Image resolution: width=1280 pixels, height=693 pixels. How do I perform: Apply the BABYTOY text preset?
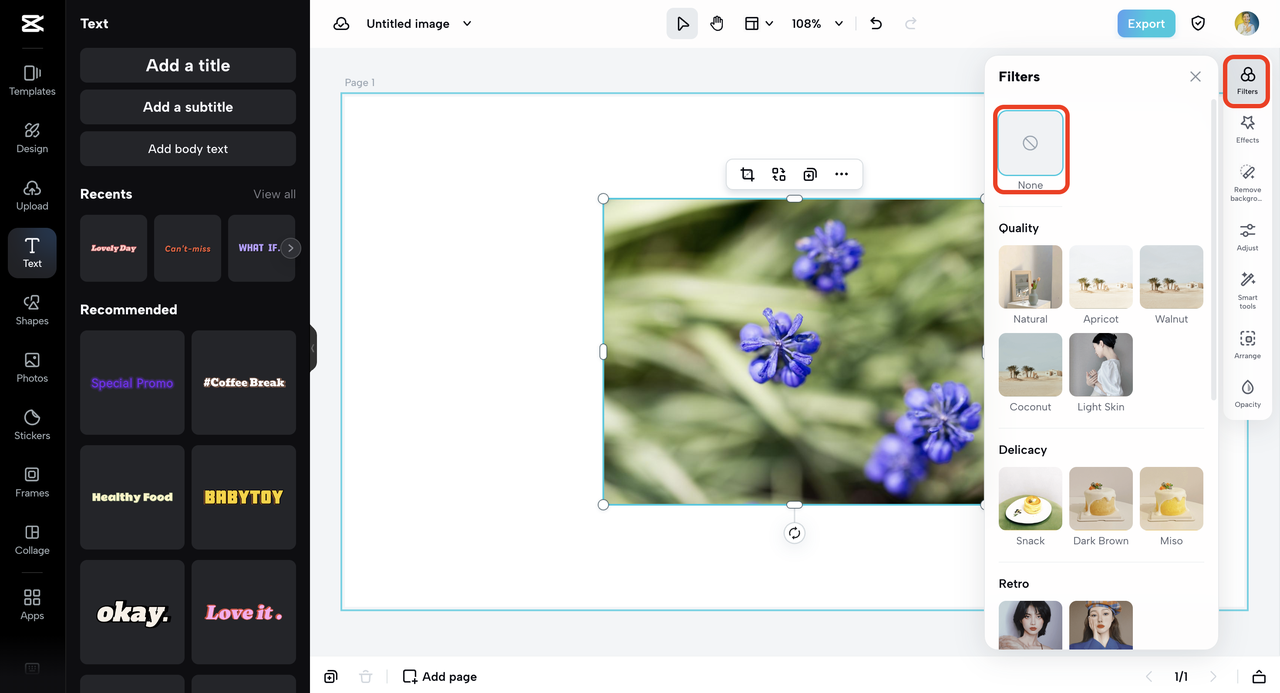click(x=244, y=497)
